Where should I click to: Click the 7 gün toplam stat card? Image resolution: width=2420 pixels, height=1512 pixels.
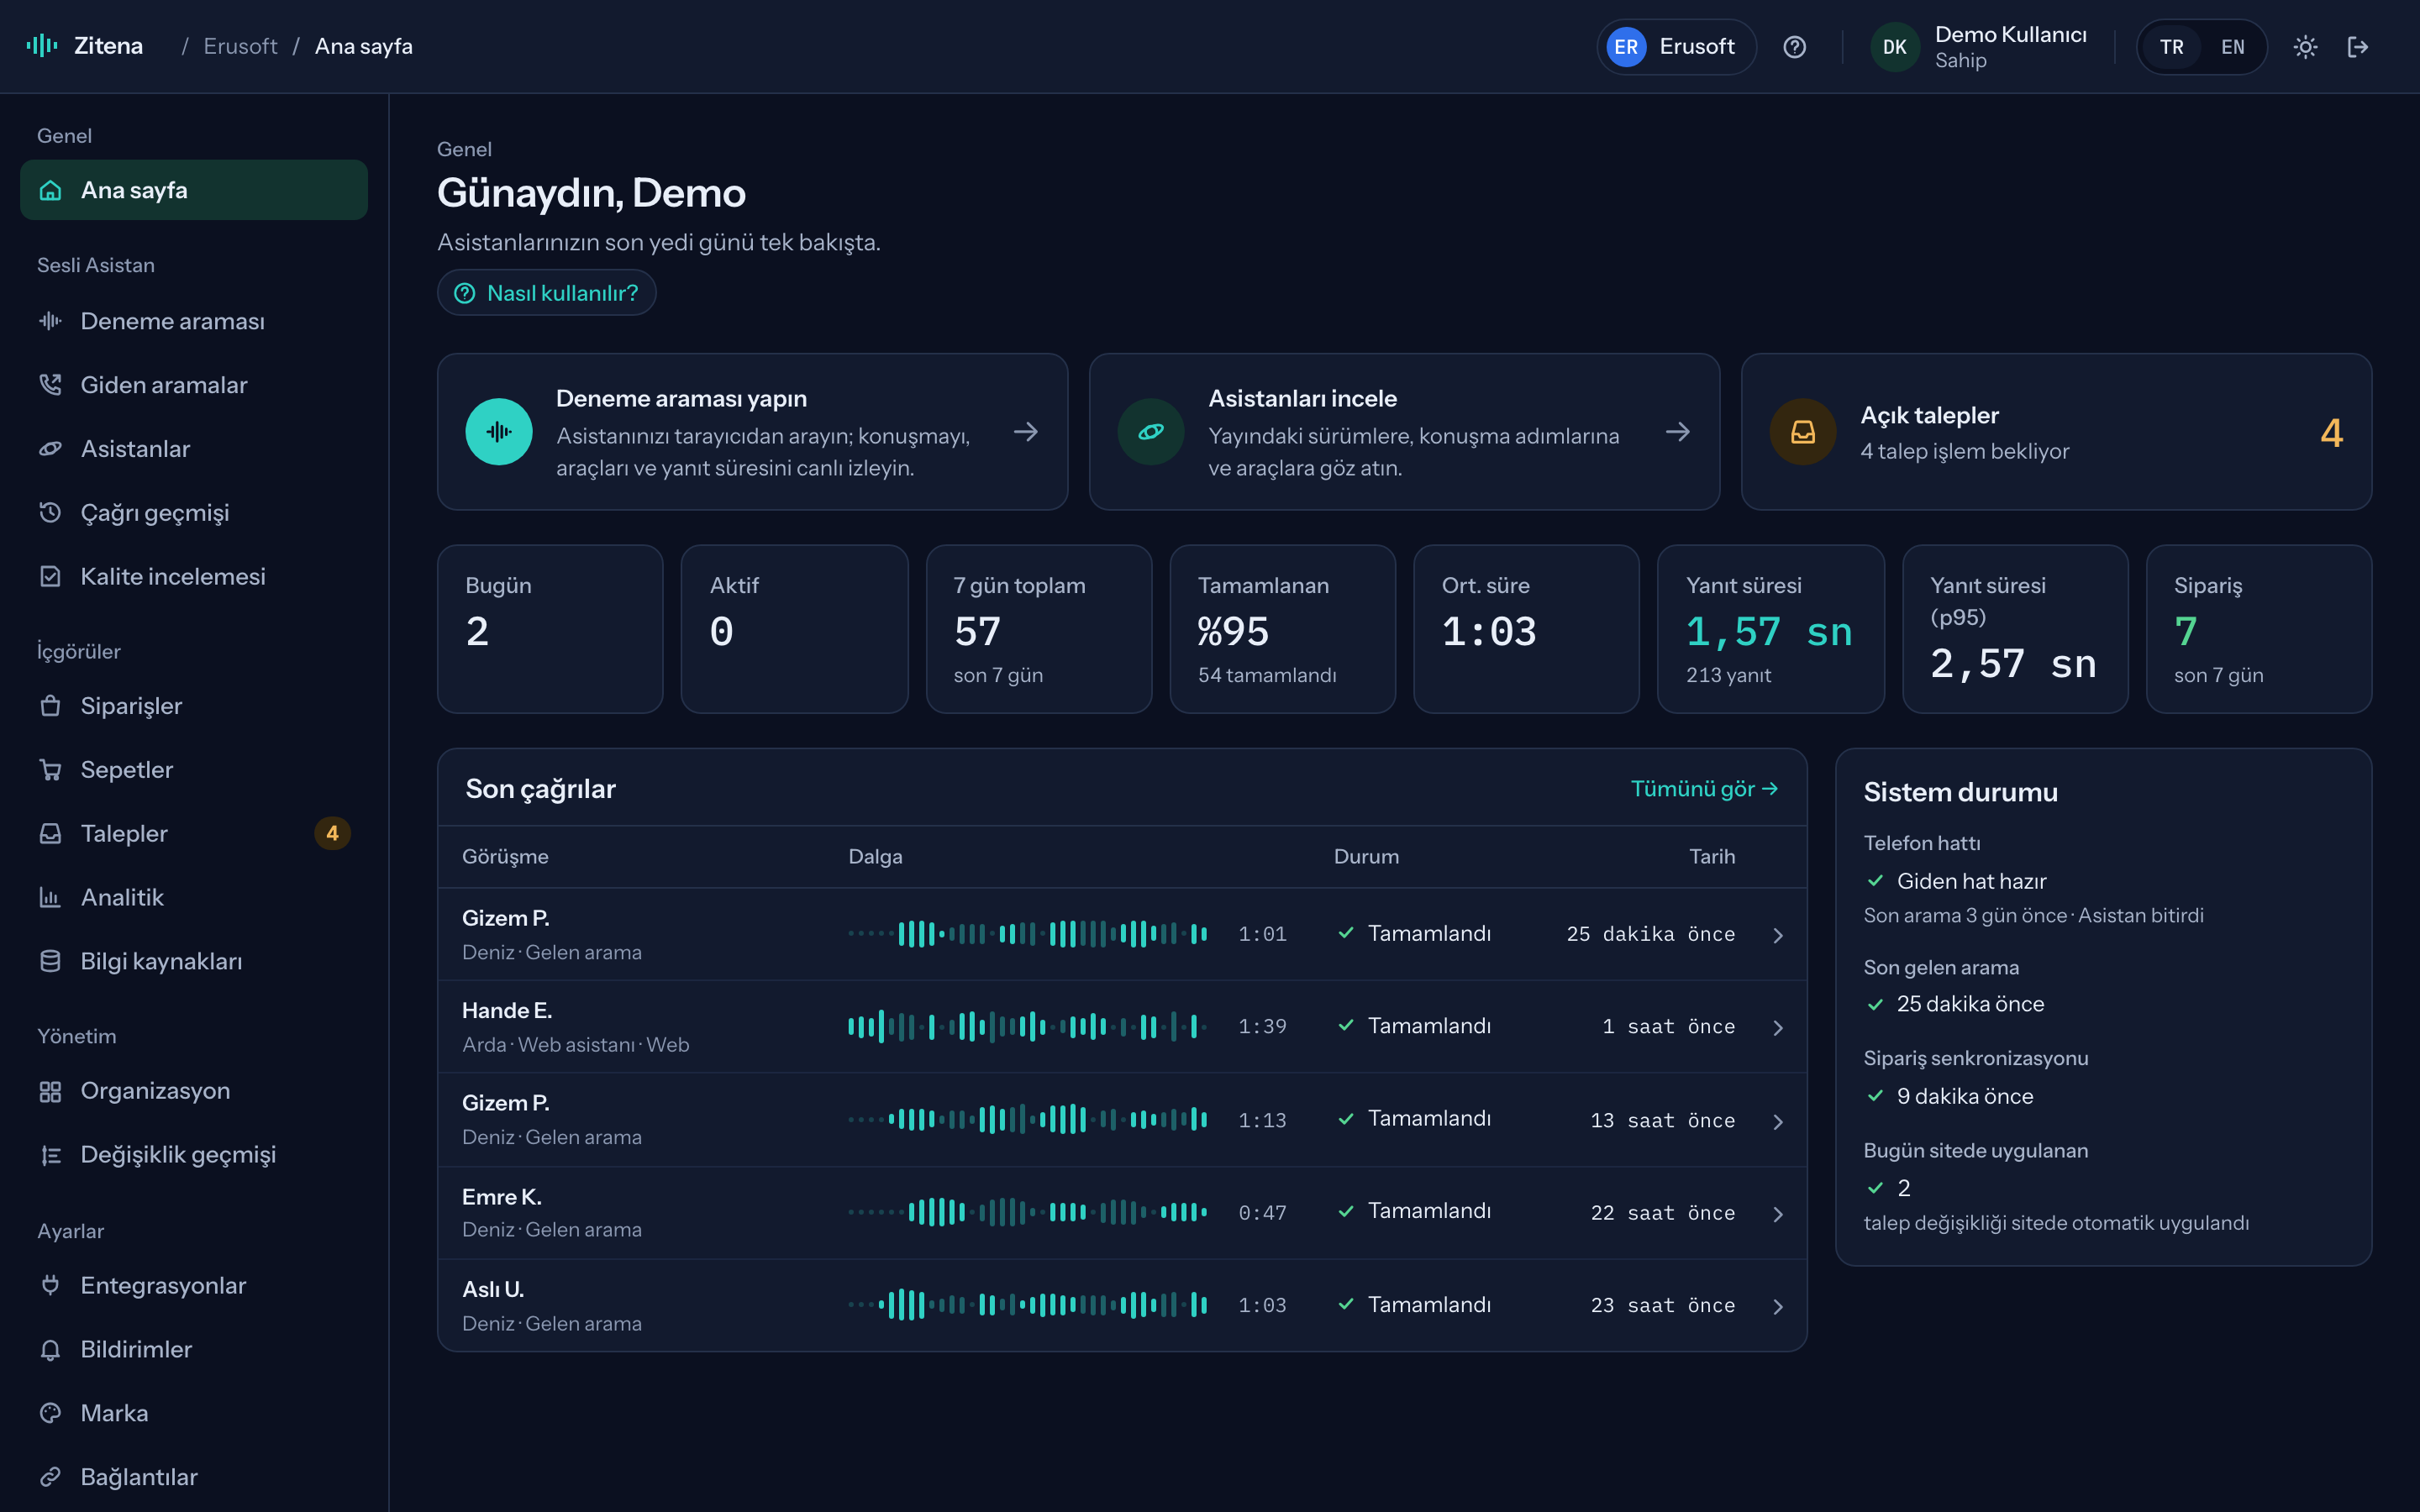(1039, 629)
